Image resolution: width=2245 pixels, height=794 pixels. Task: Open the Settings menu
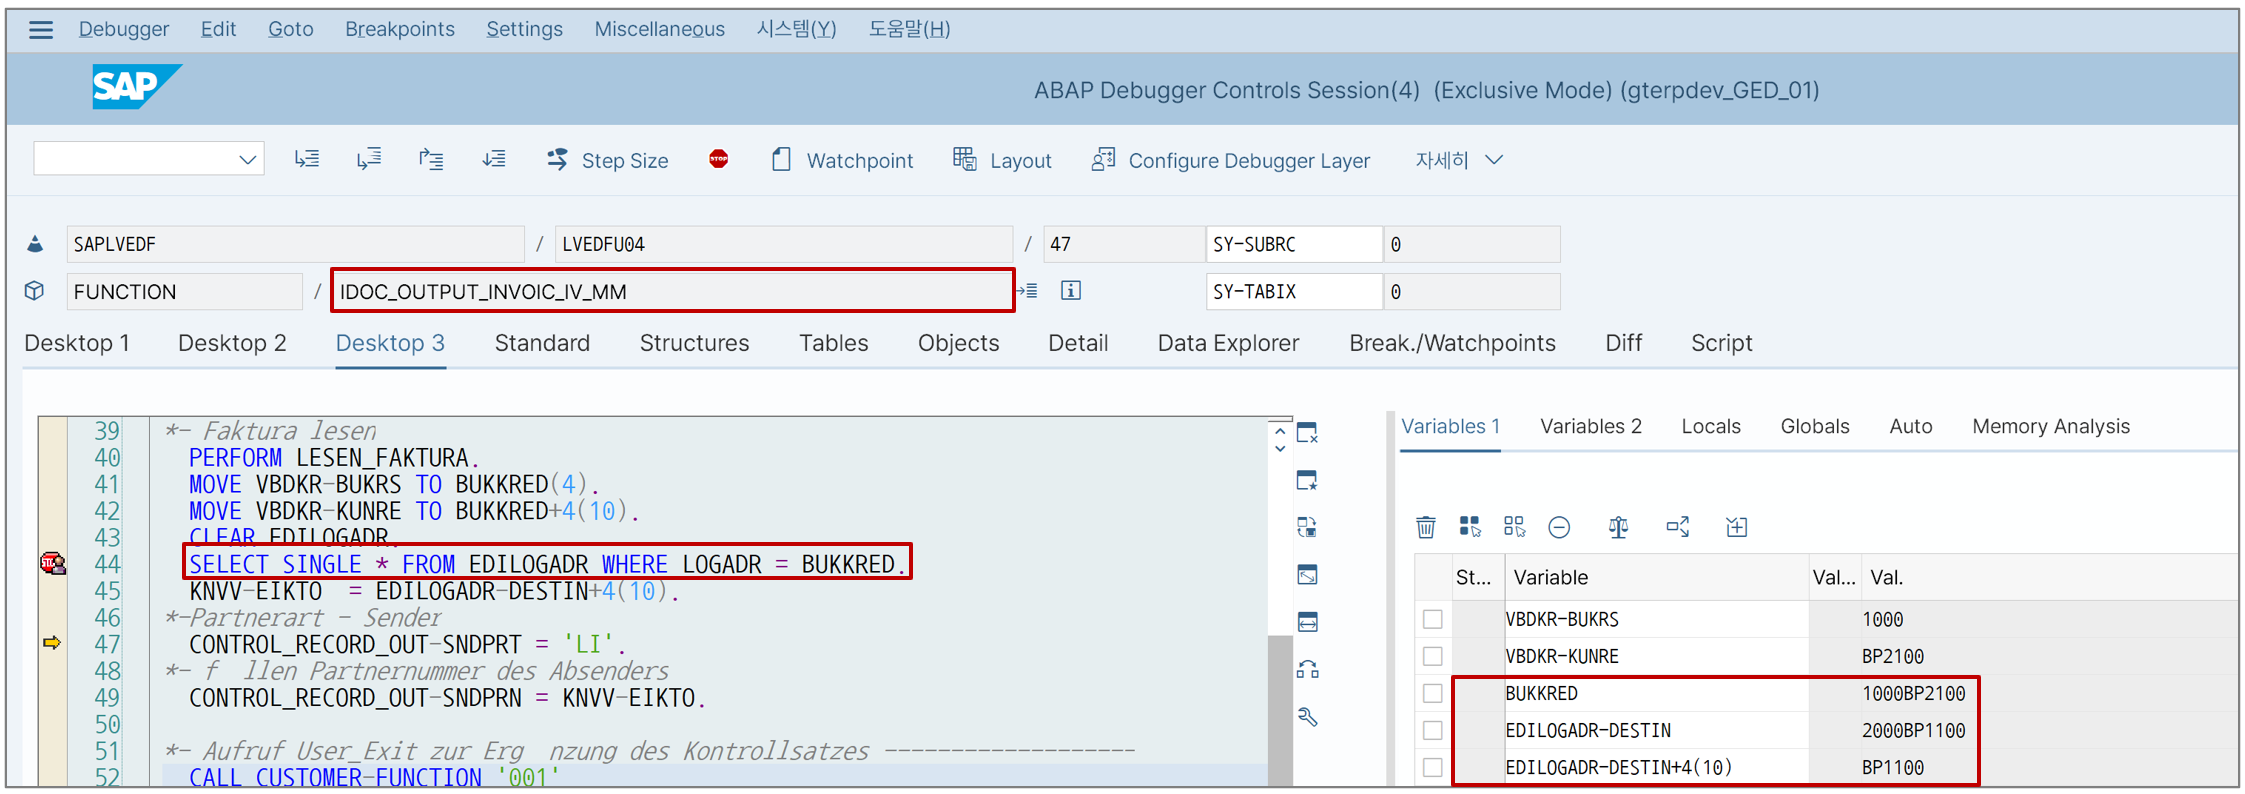coord(525,29)
